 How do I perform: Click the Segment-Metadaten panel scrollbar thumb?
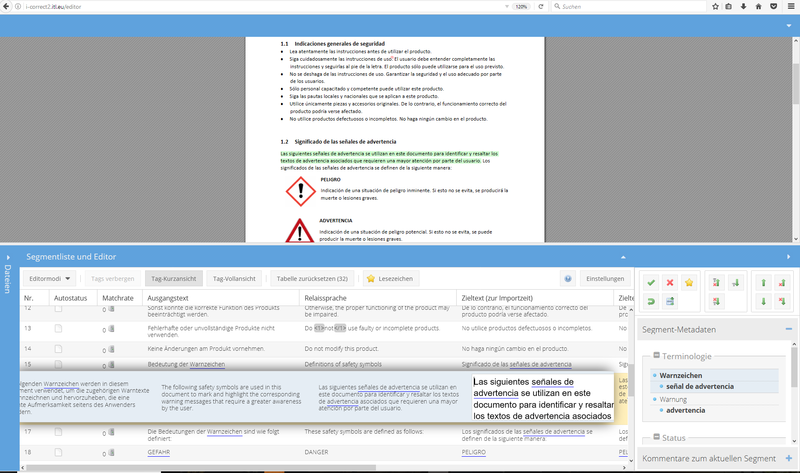794,367
